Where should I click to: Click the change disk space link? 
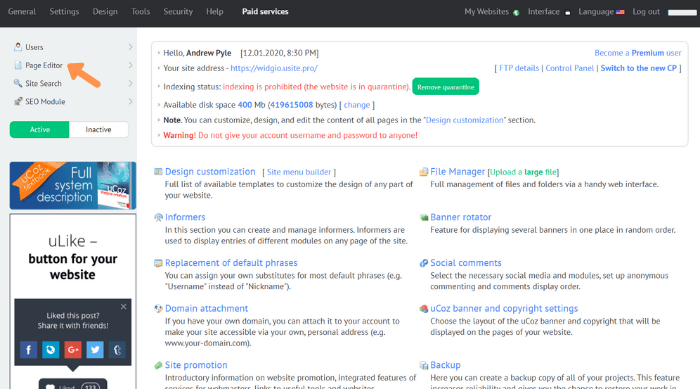point(357,105)
